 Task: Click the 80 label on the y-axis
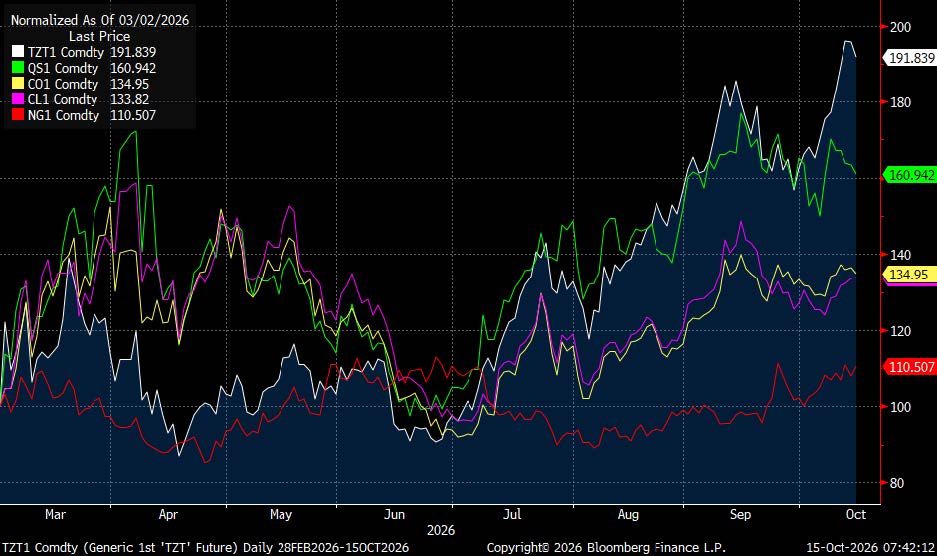coord(897,483)
